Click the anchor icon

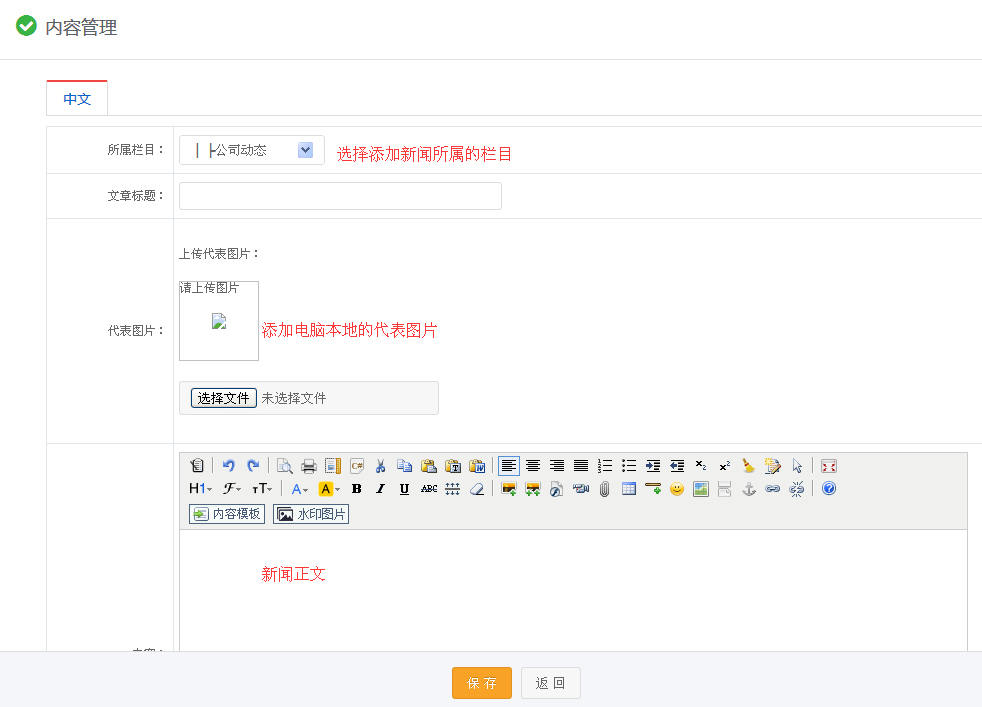point(748,489)
